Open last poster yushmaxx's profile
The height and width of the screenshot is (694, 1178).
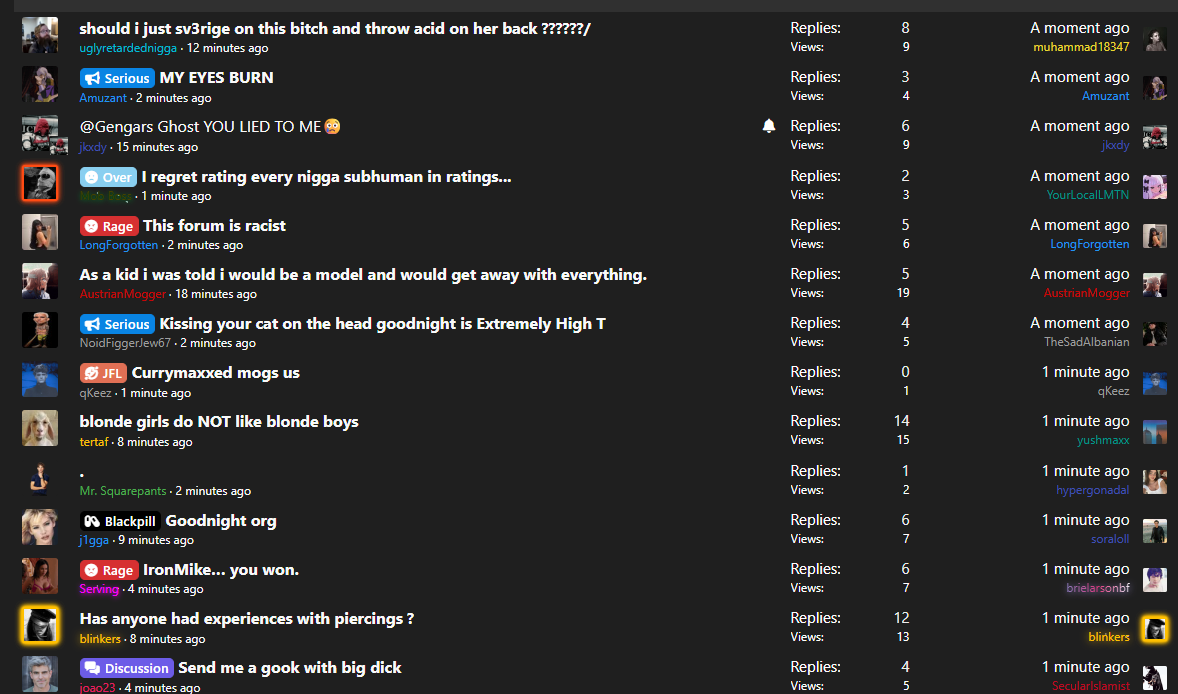pos(1103,440)
